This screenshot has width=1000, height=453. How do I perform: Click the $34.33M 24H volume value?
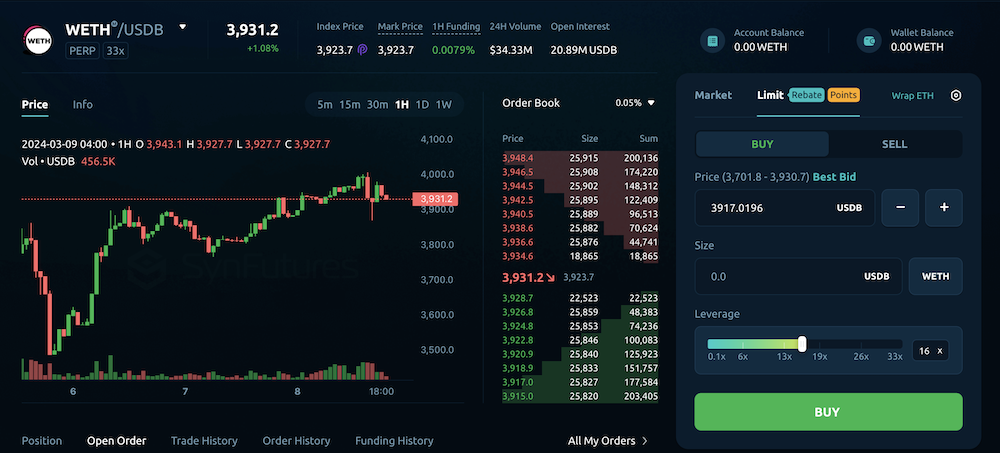(x=511, y=50)
